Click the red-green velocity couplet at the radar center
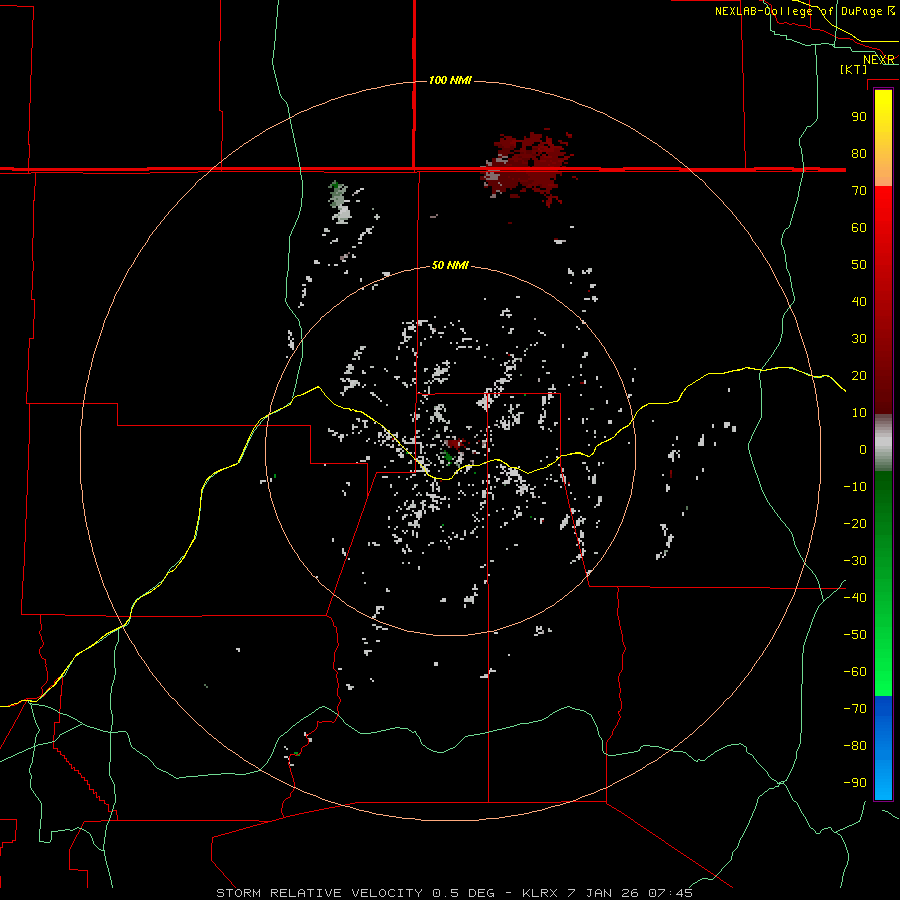 453,451
